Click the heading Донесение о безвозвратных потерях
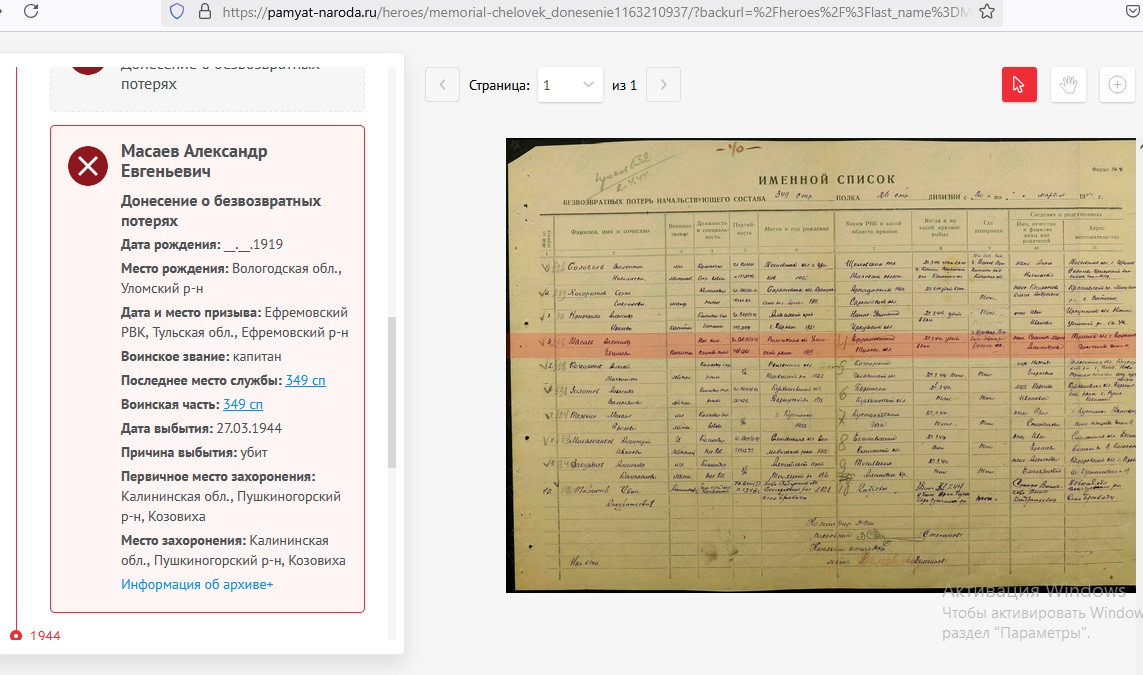 click(221, 211)
